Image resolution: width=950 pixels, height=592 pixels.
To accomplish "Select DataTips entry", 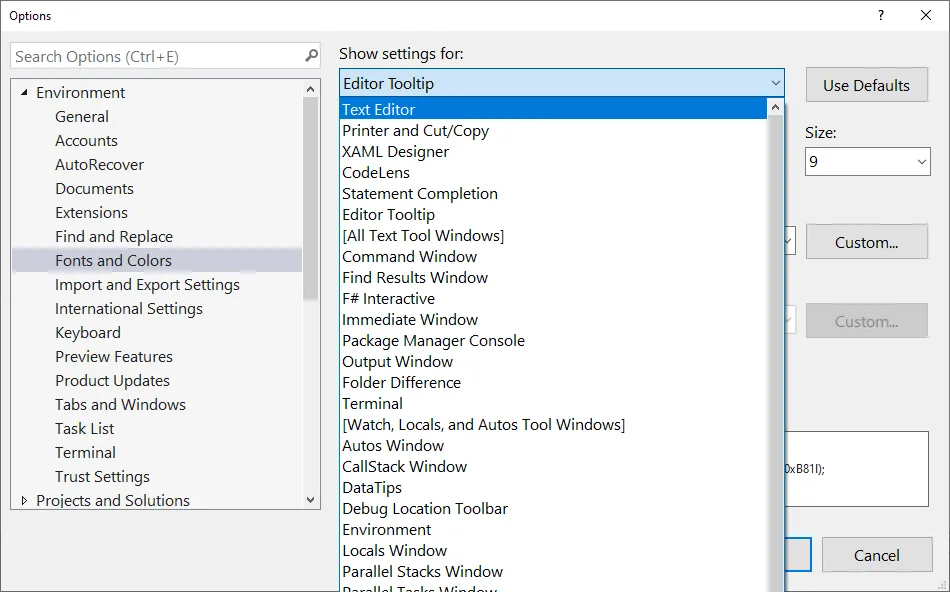I will pos(553,488).
